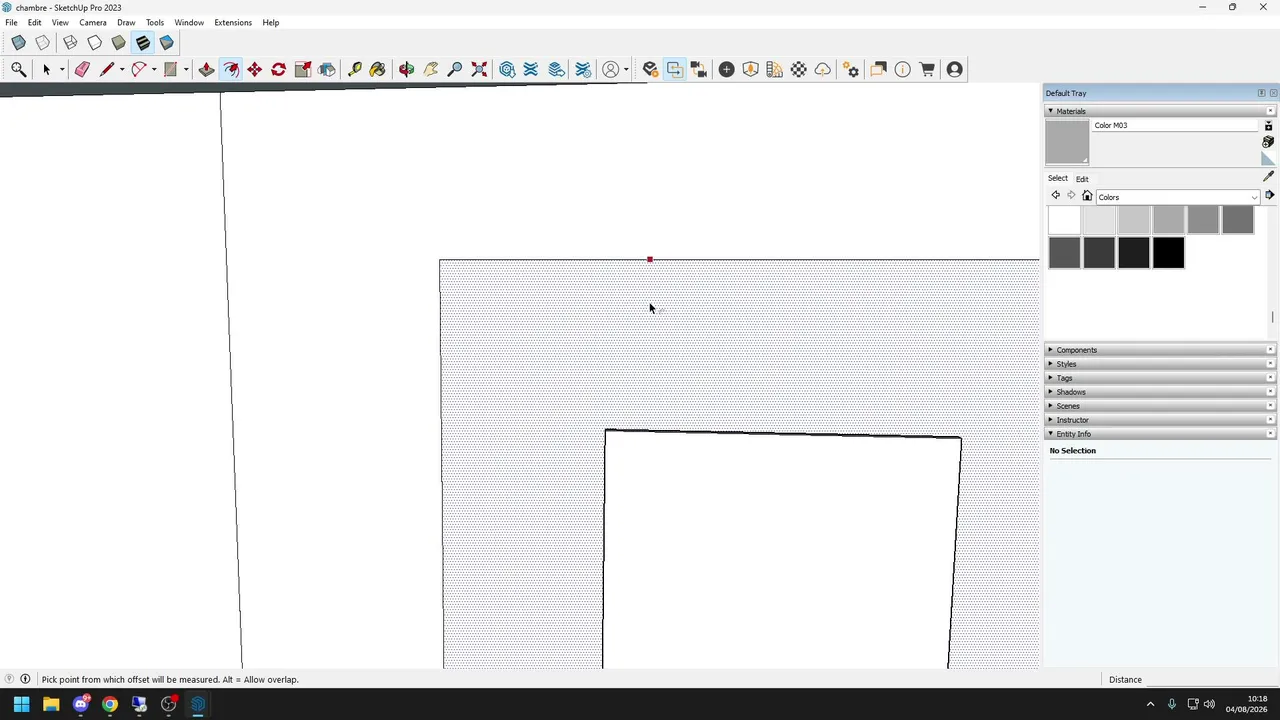Select the Scale tool

[303, 69]
